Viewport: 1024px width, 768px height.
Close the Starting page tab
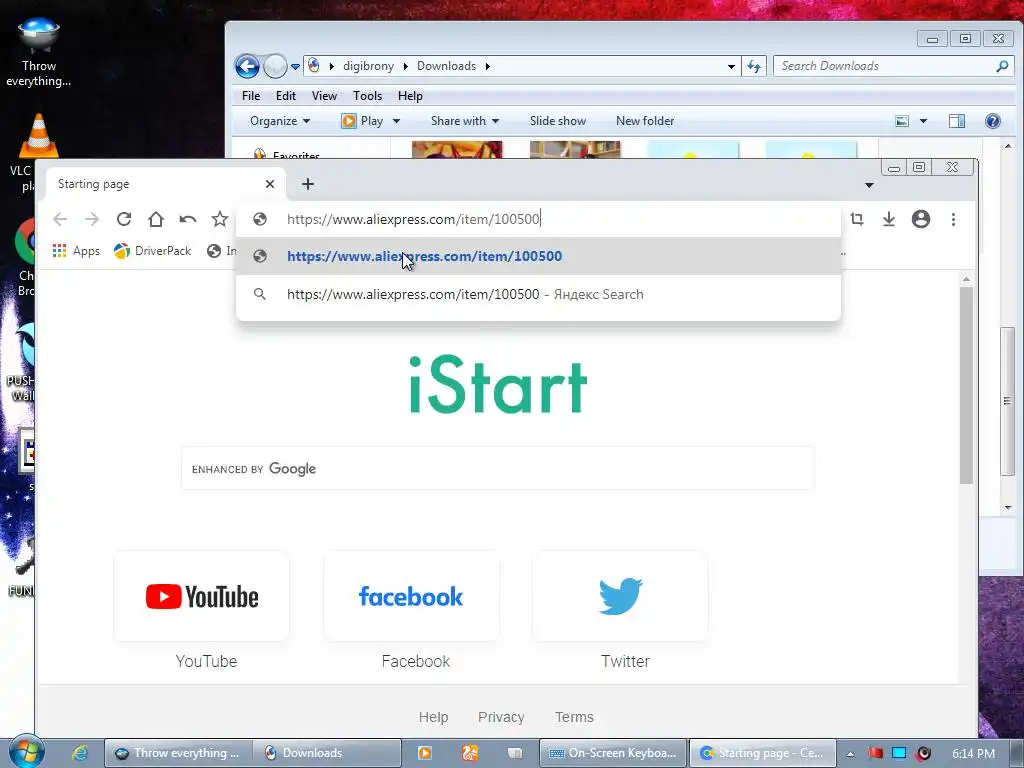[x=270, y=184]
